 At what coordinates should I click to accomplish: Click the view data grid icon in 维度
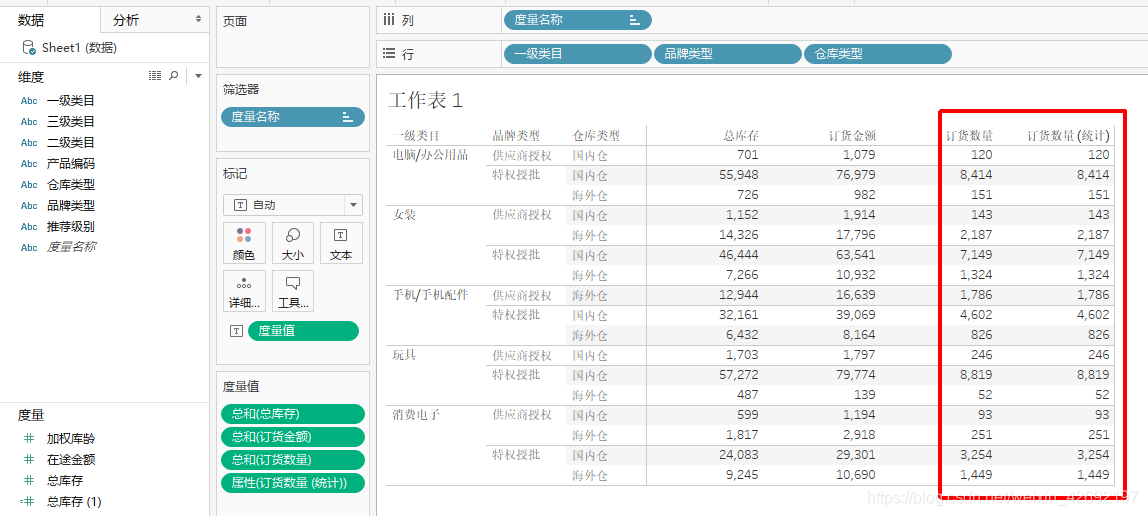[154, 75]
